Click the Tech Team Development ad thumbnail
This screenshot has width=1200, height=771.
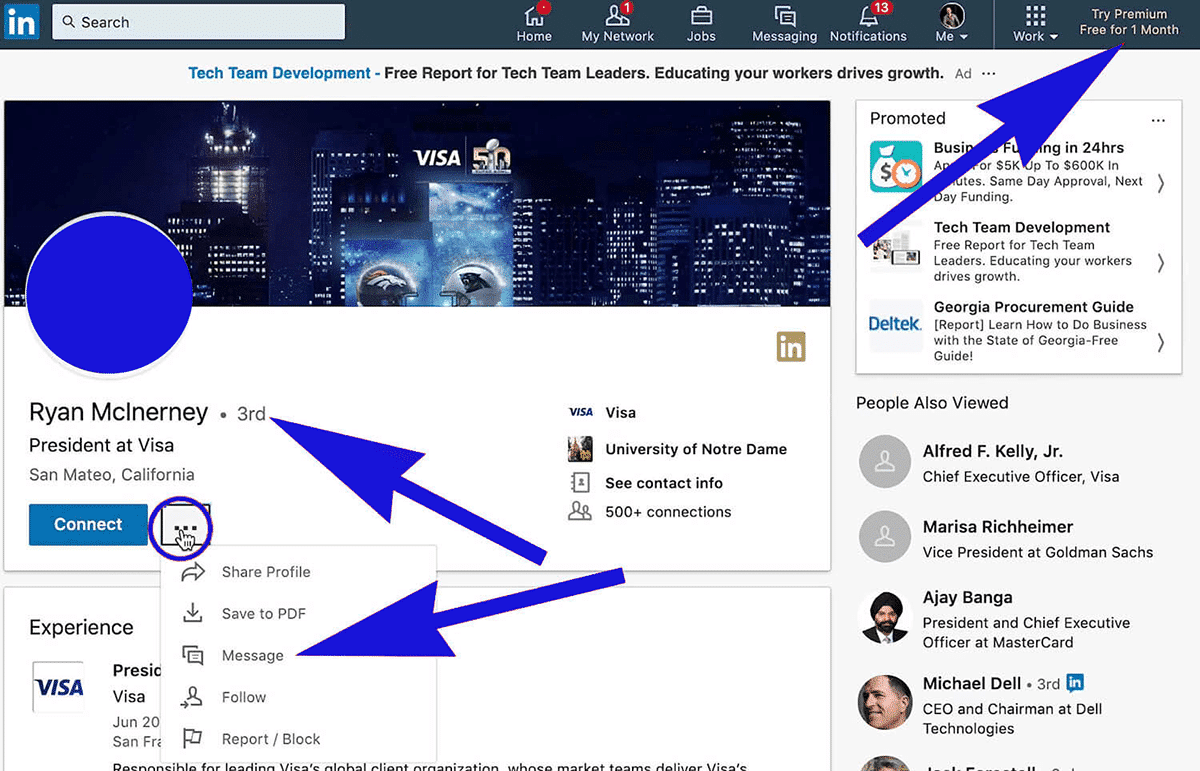(896, 246)
